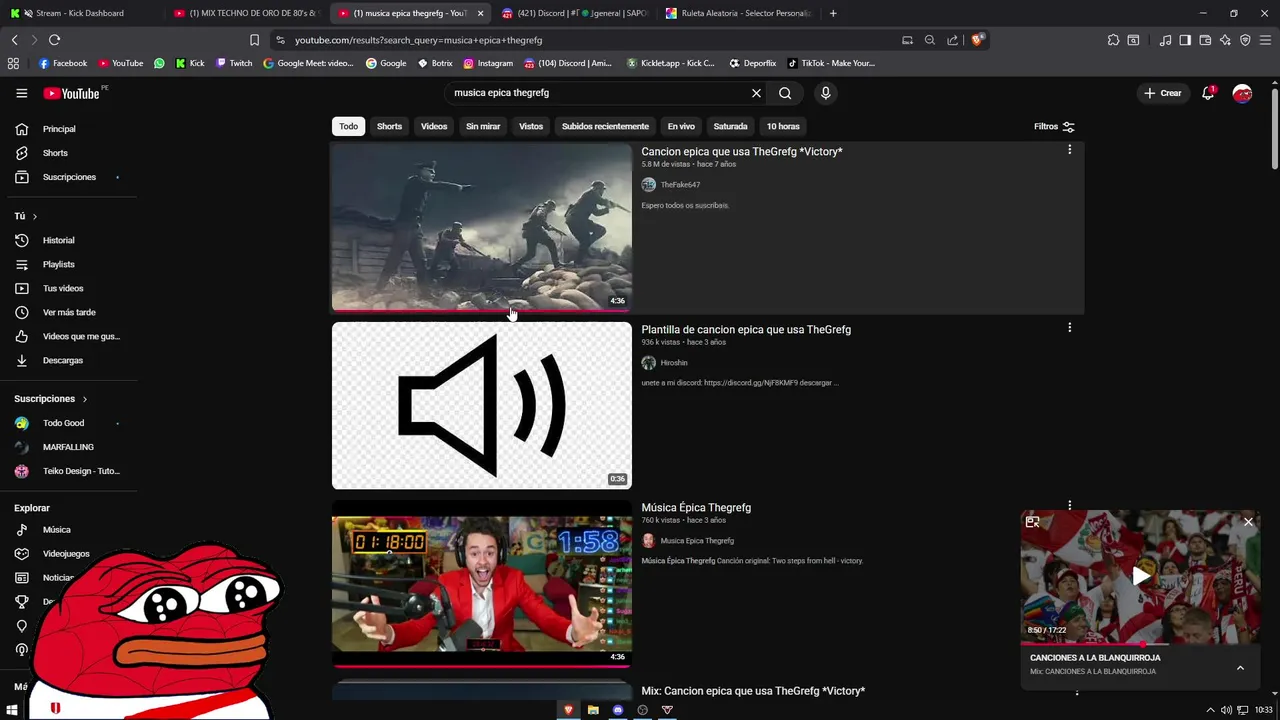
Task: Start voice search with microphone
Action: [825, 93]
